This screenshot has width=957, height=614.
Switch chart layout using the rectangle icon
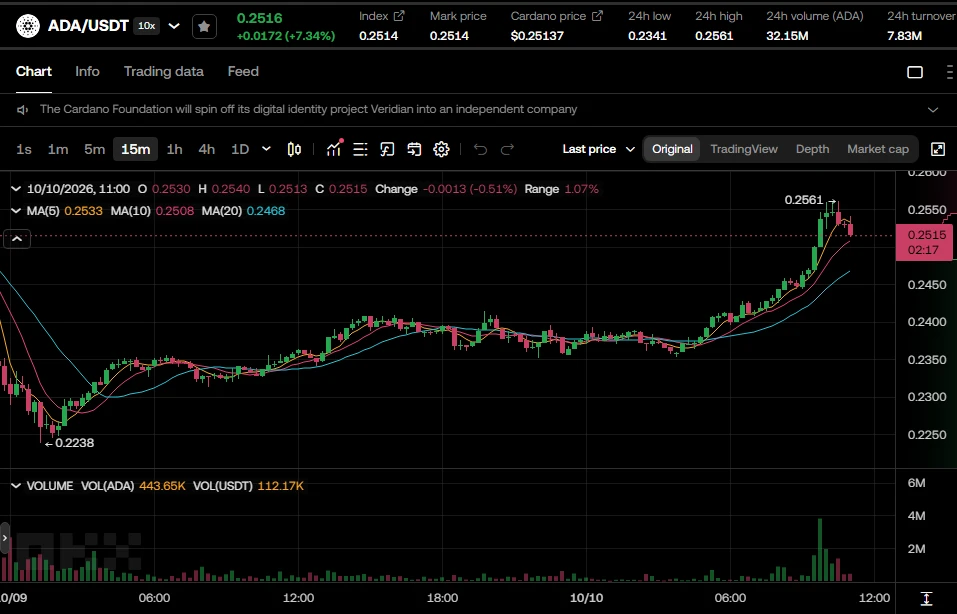[915, 72]
